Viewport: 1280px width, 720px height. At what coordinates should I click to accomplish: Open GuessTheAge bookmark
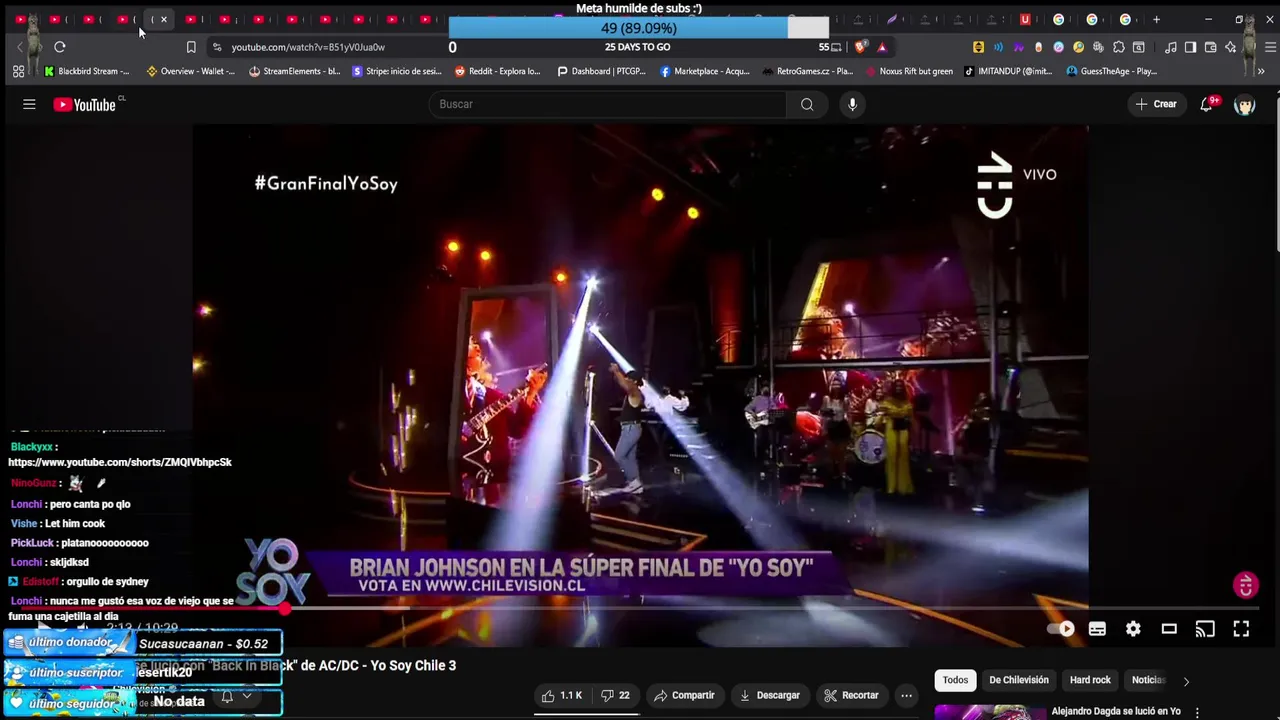click(x=1112, y=71)
